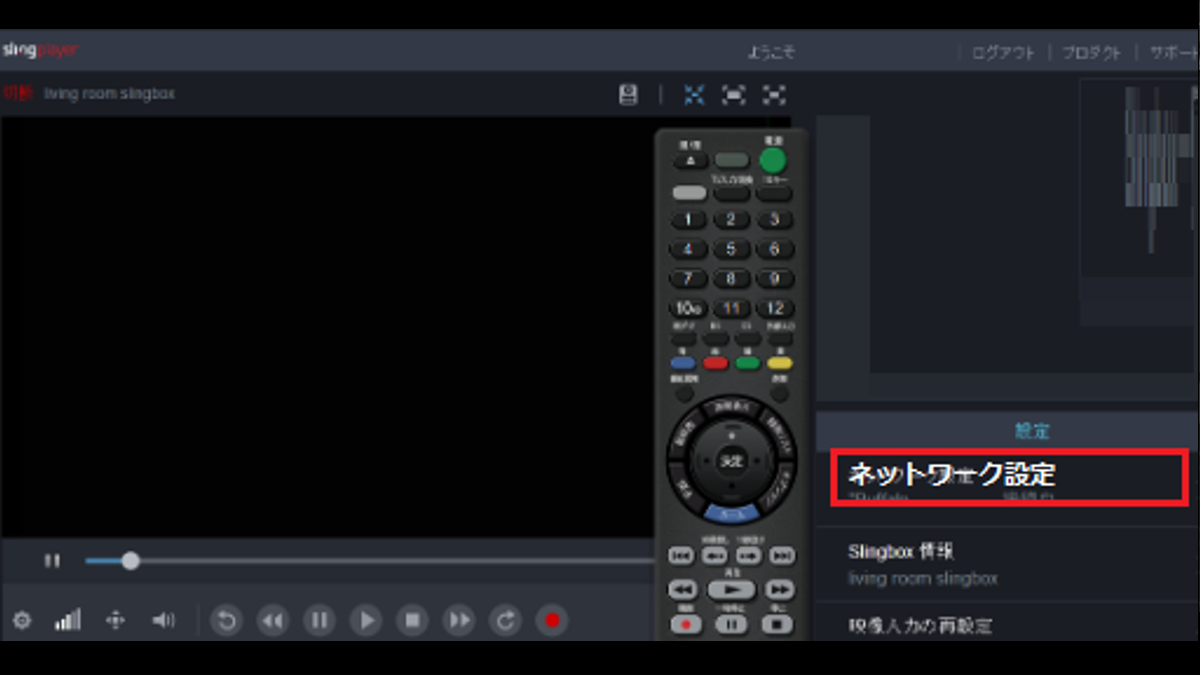Click the eject button on the virtual remote
1200x675 pixels.
(690, 160)
